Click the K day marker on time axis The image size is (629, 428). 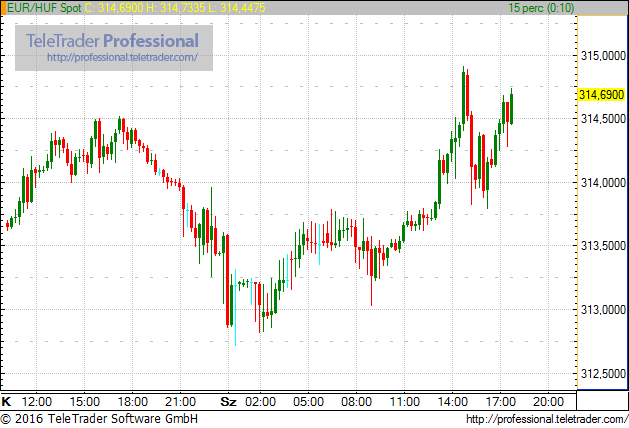point(6,402)
